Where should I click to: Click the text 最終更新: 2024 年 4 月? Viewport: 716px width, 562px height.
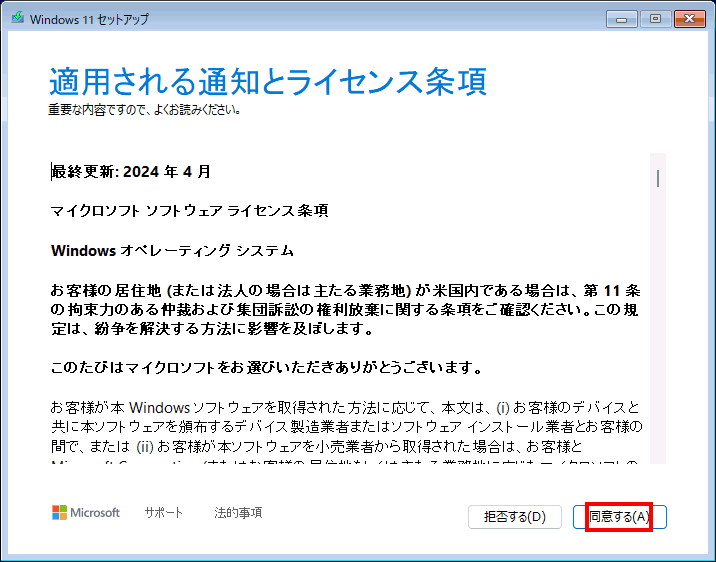[131, 172]
